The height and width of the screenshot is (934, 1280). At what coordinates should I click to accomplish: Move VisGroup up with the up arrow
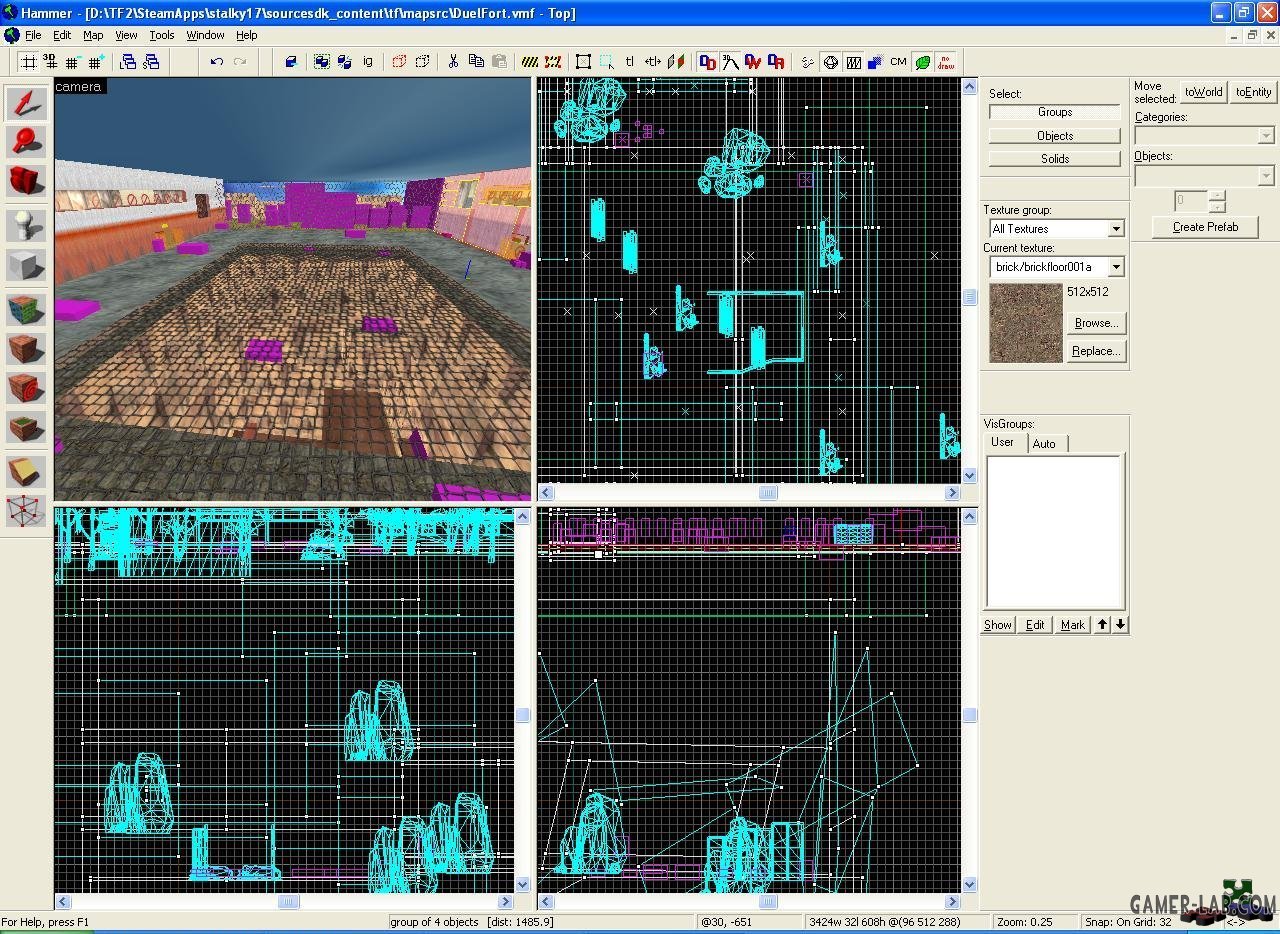(x=1102, y=625)
